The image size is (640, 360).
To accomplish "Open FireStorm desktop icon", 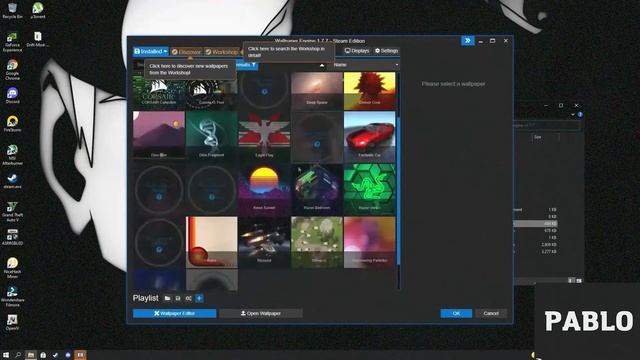I will (x=12, y=124).
